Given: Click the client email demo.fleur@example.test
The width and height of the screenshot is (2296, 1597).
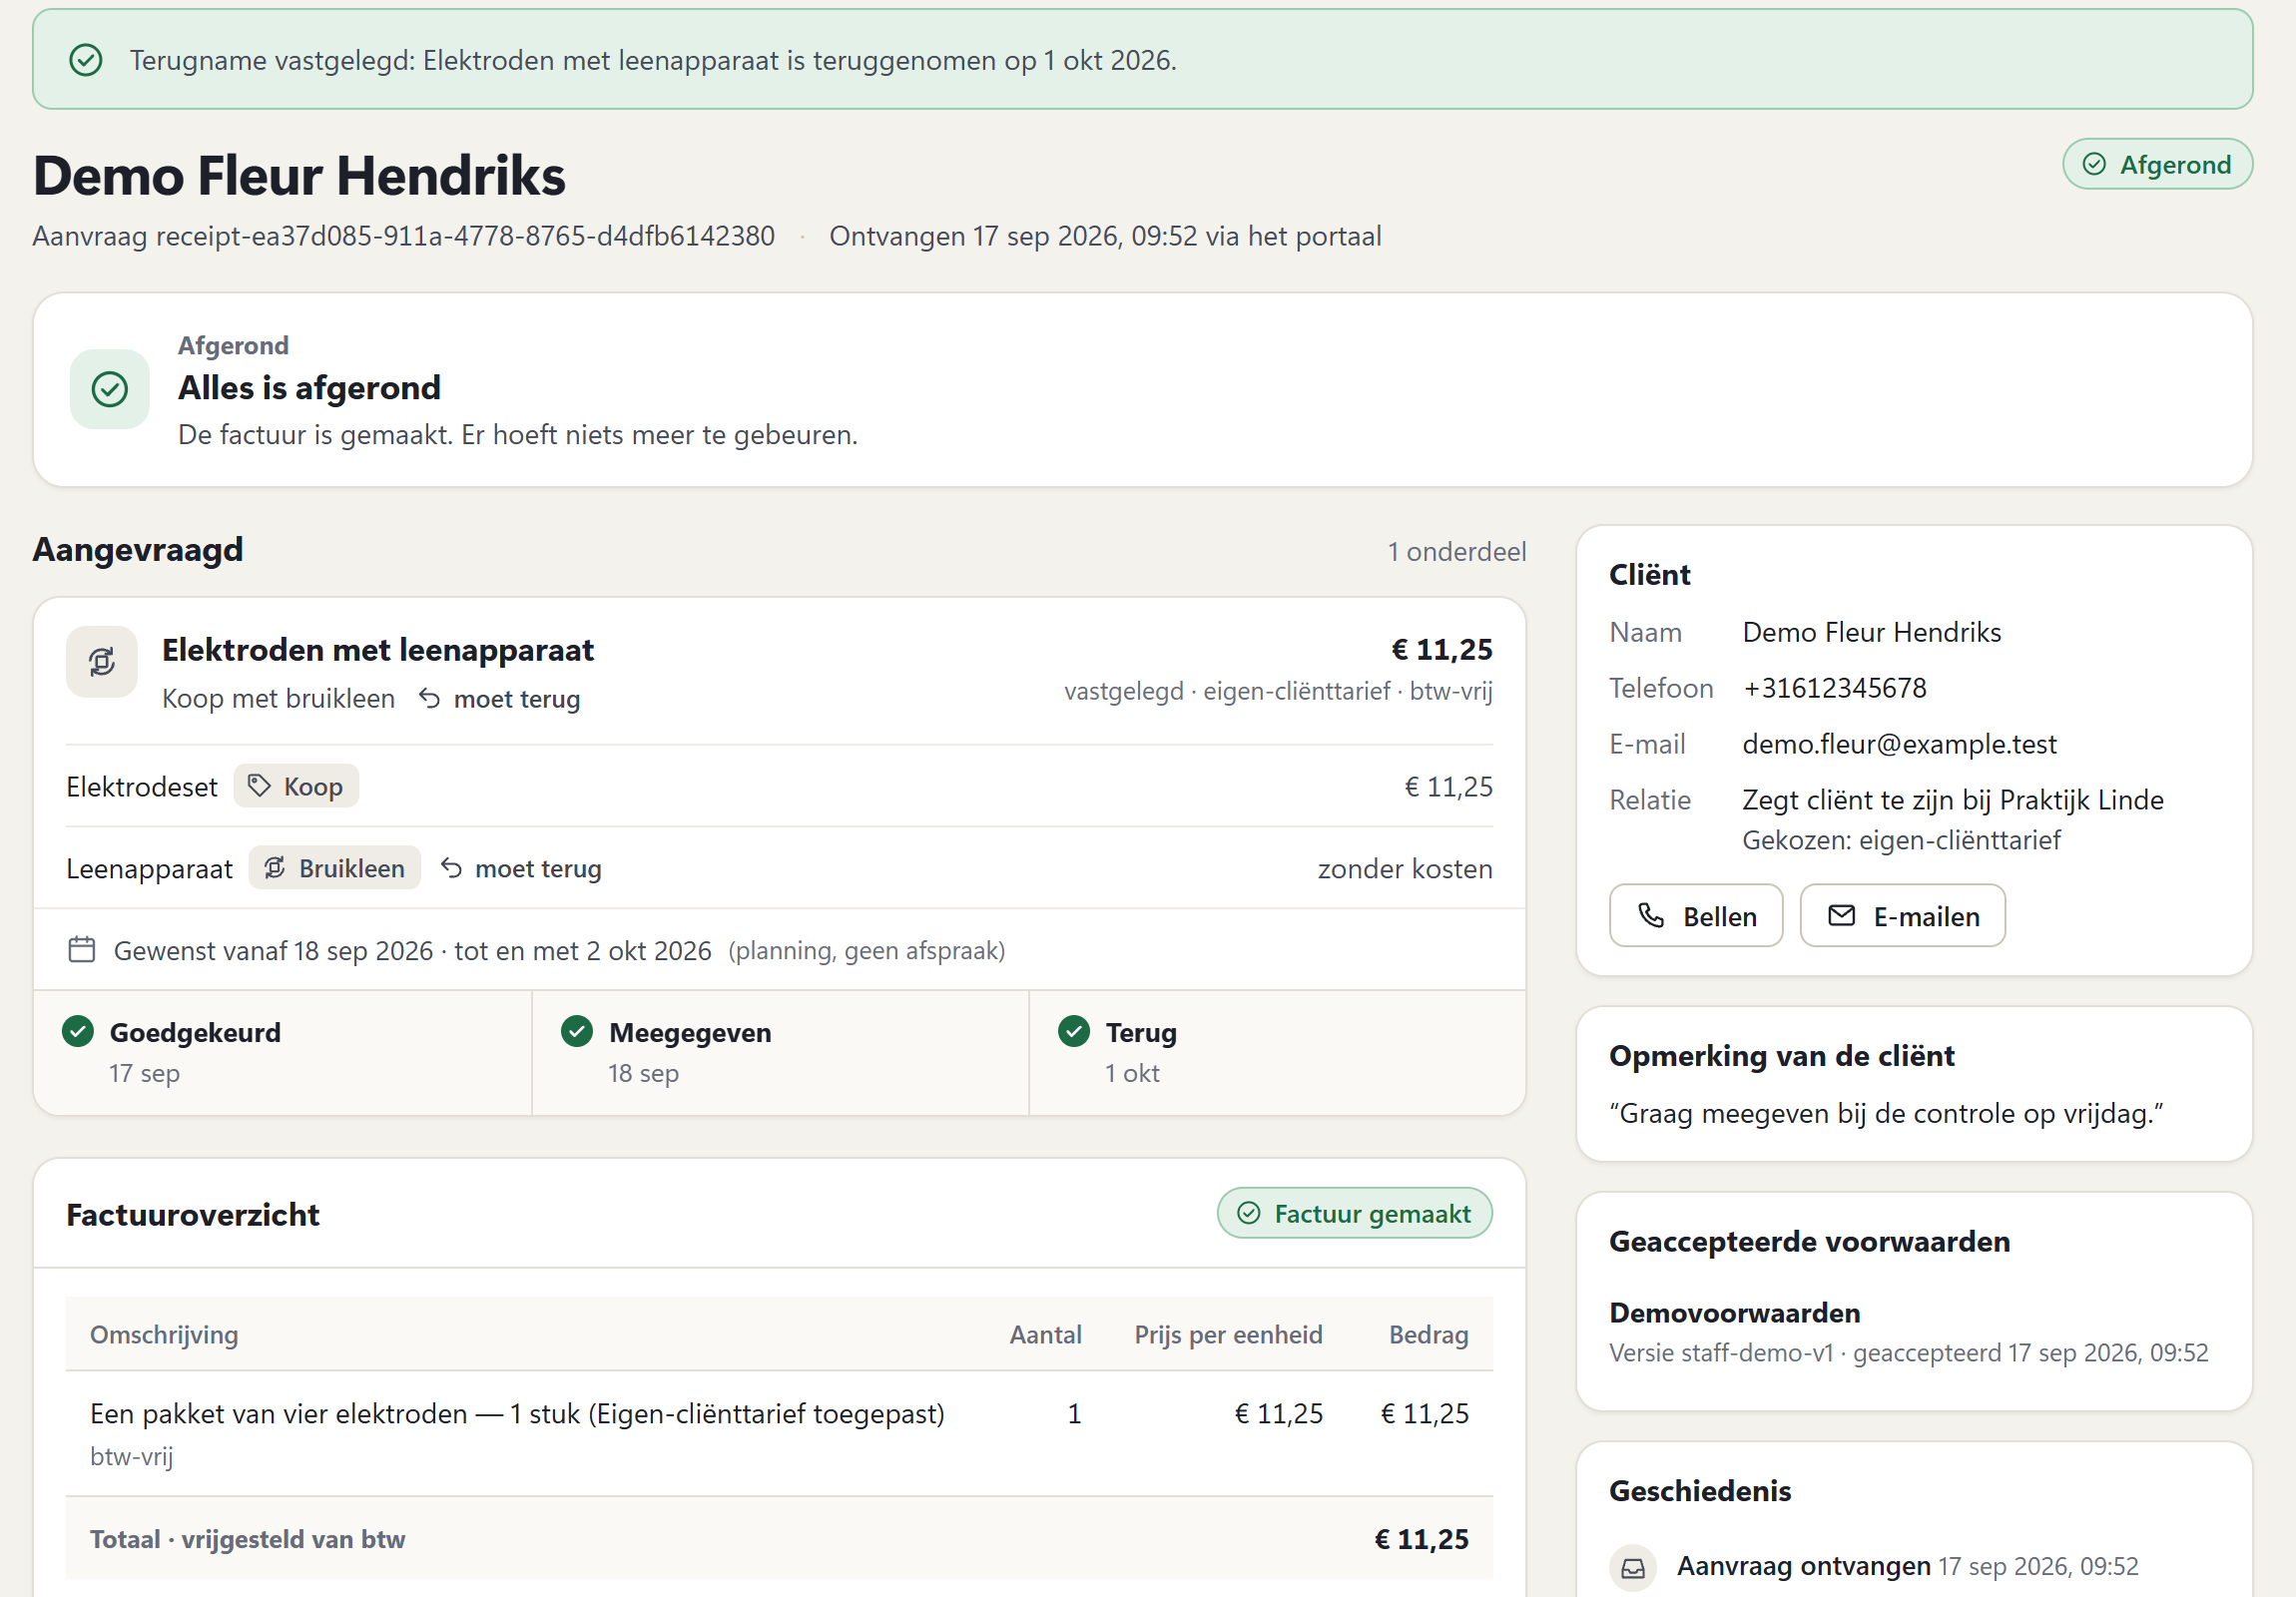Looking at the screenshot, I should [x=1899, y=744].
